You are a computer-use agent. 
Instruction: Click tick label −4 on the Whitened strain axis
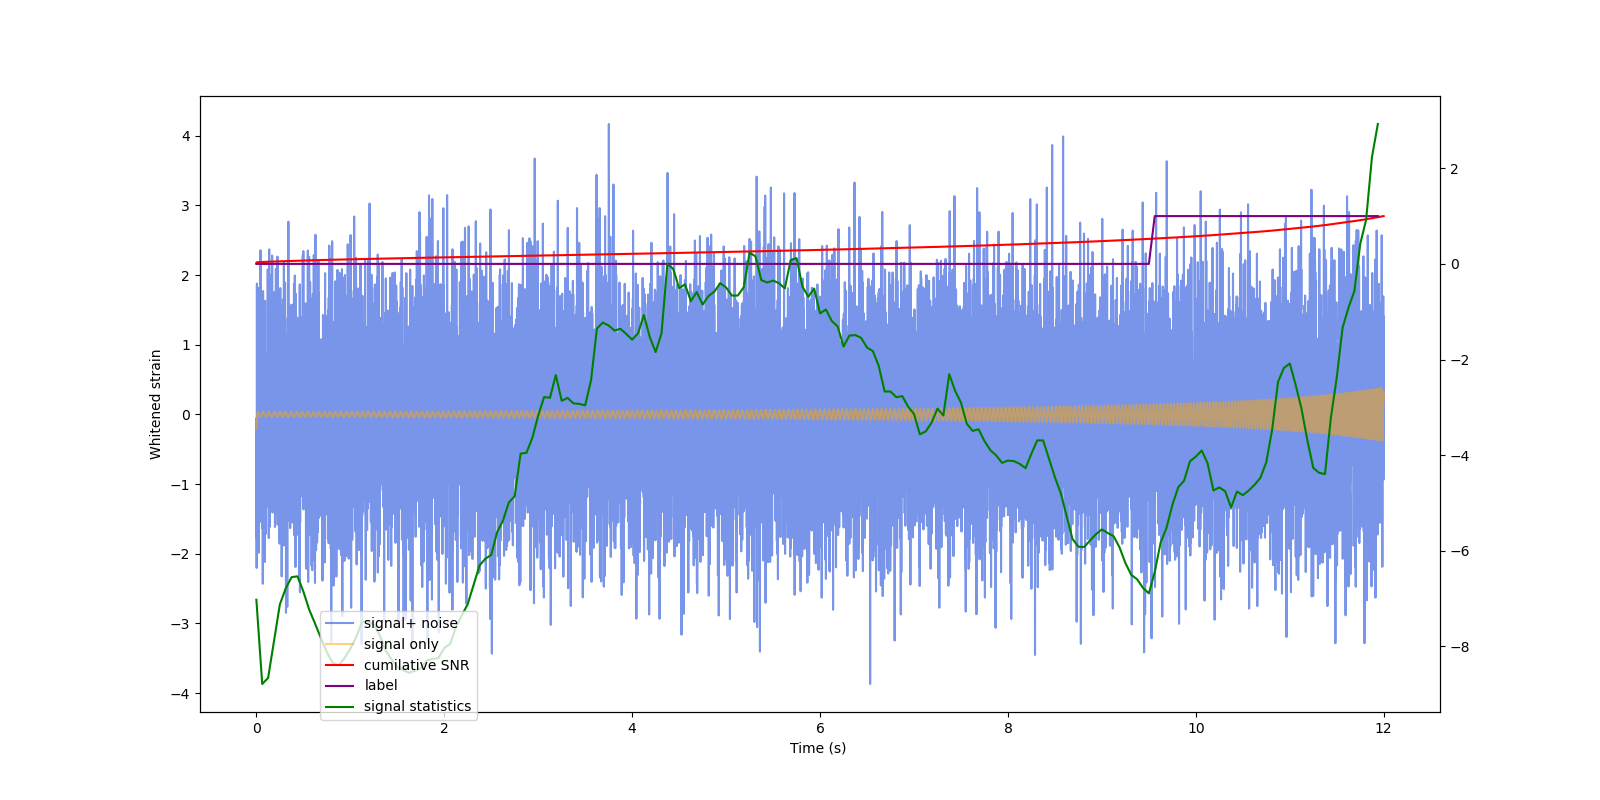coord(181,694)
